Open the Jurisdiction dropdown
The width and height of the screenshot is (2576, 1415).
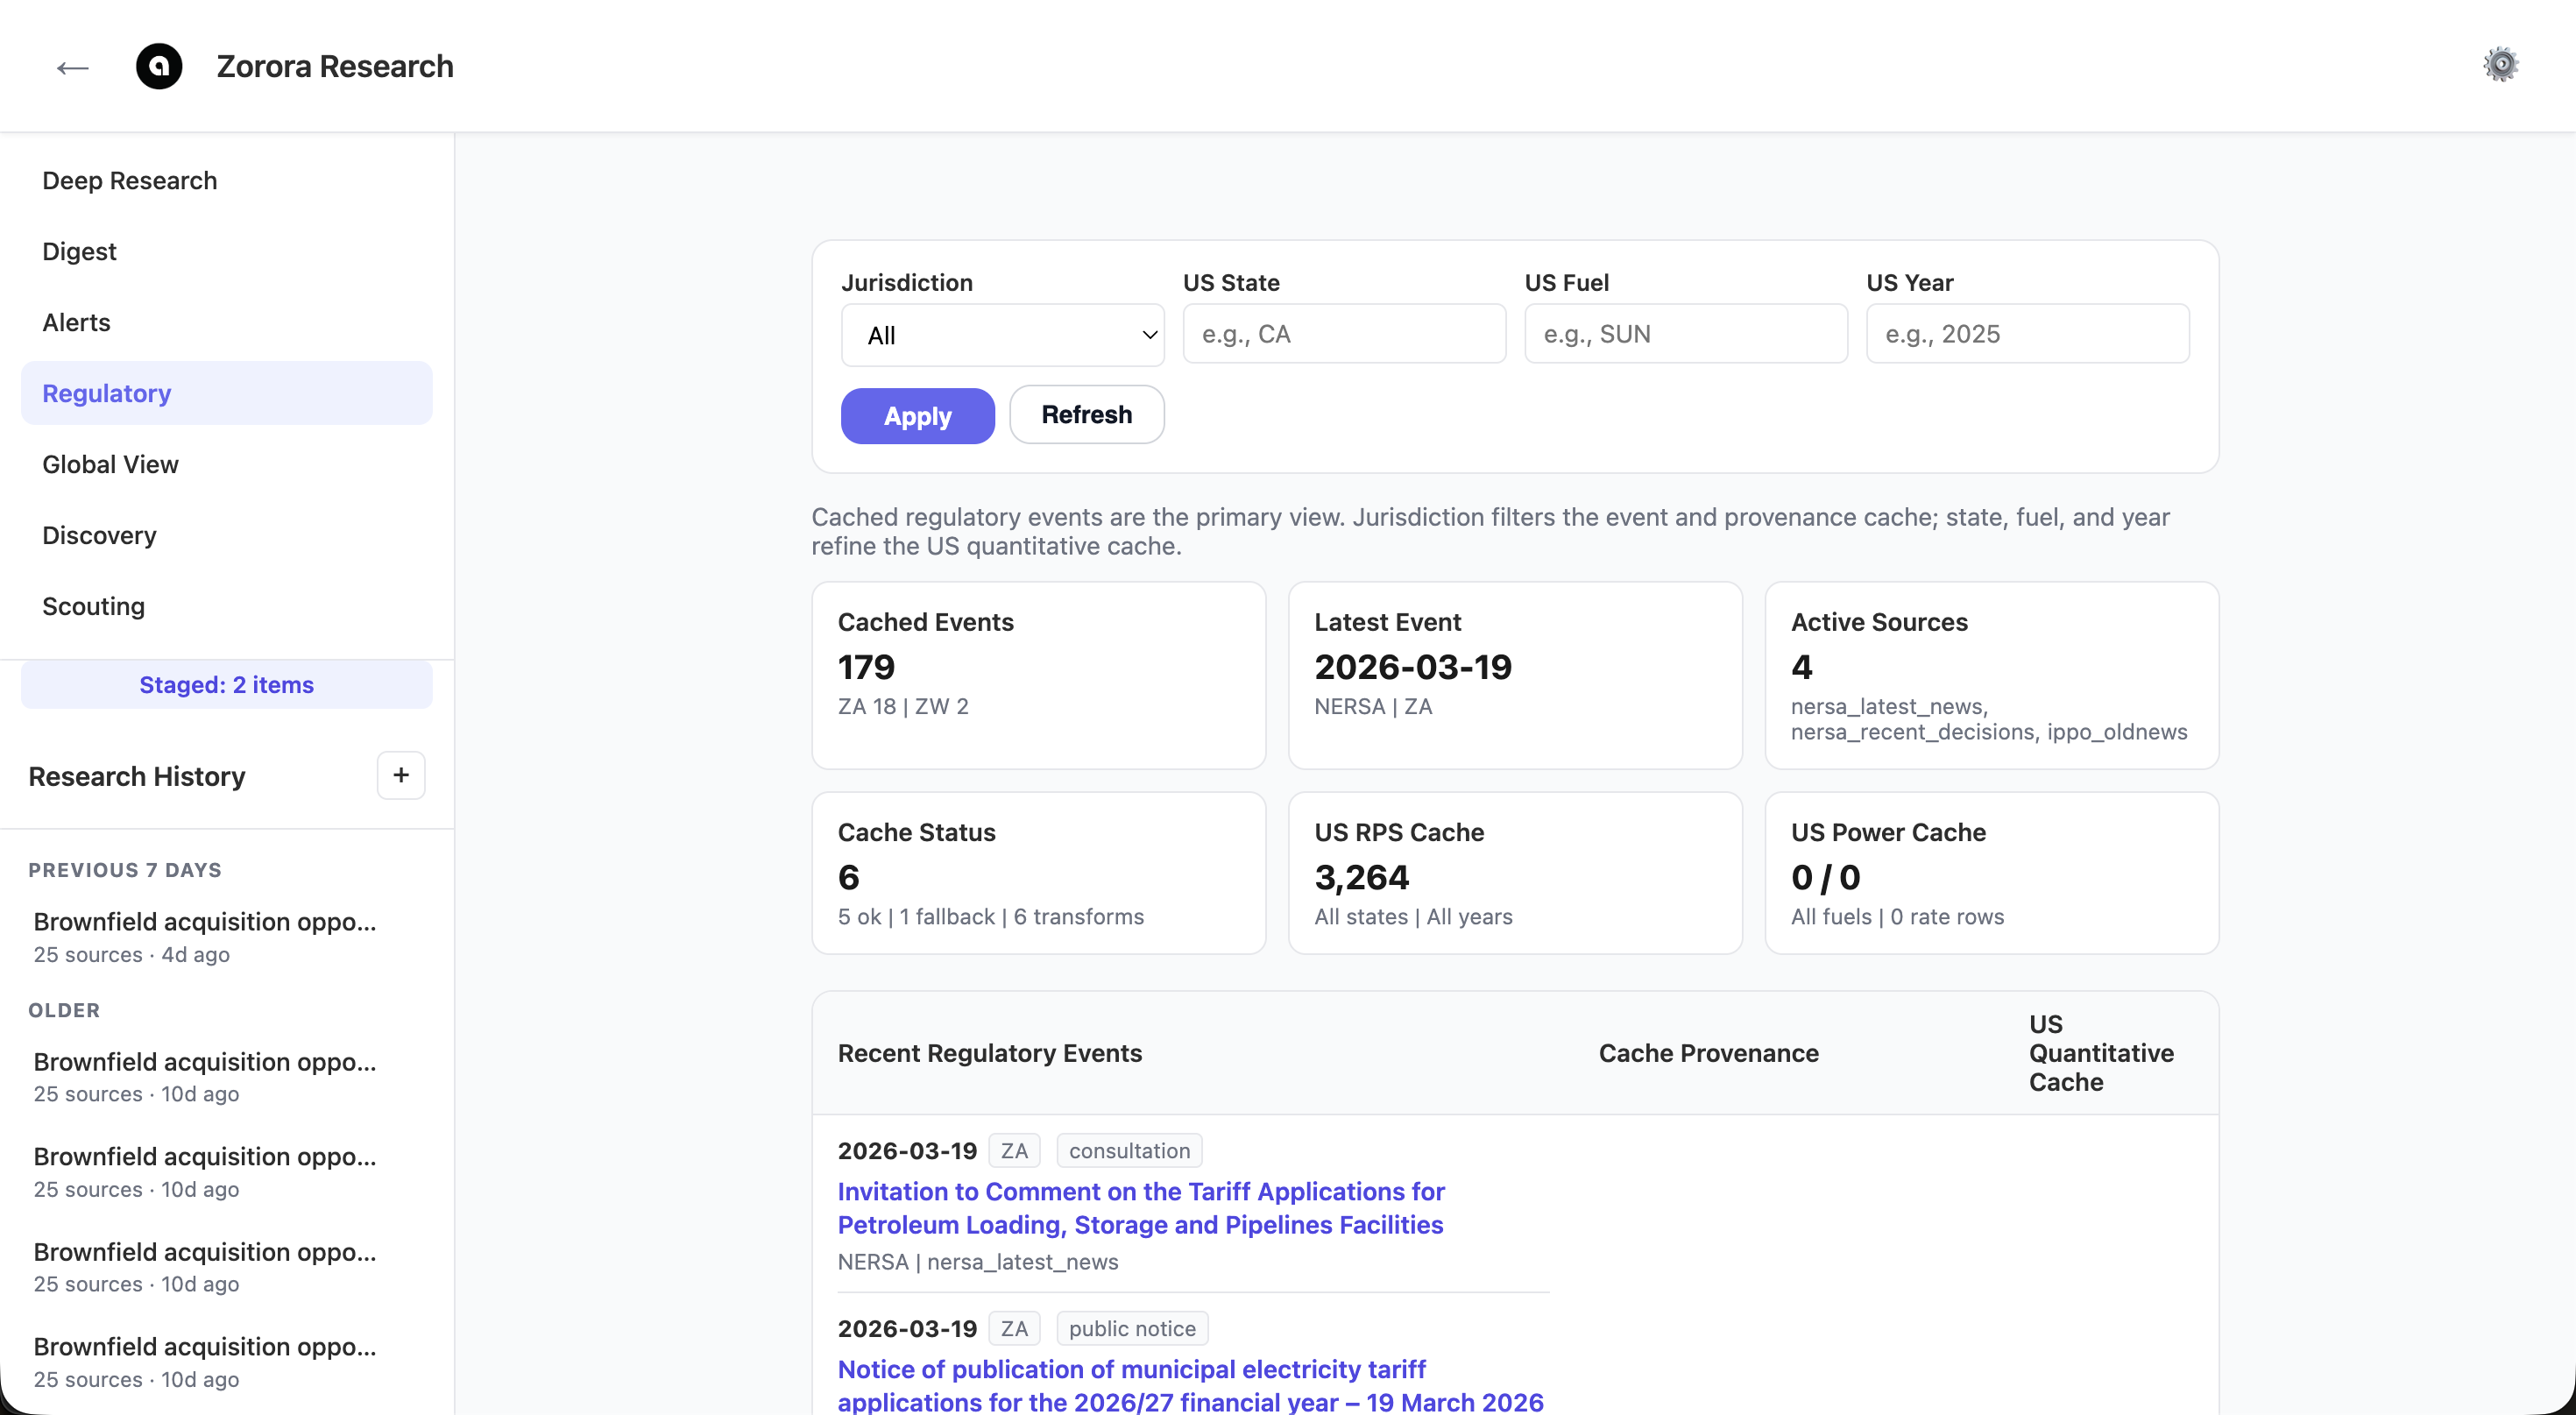coord(1002,335)
